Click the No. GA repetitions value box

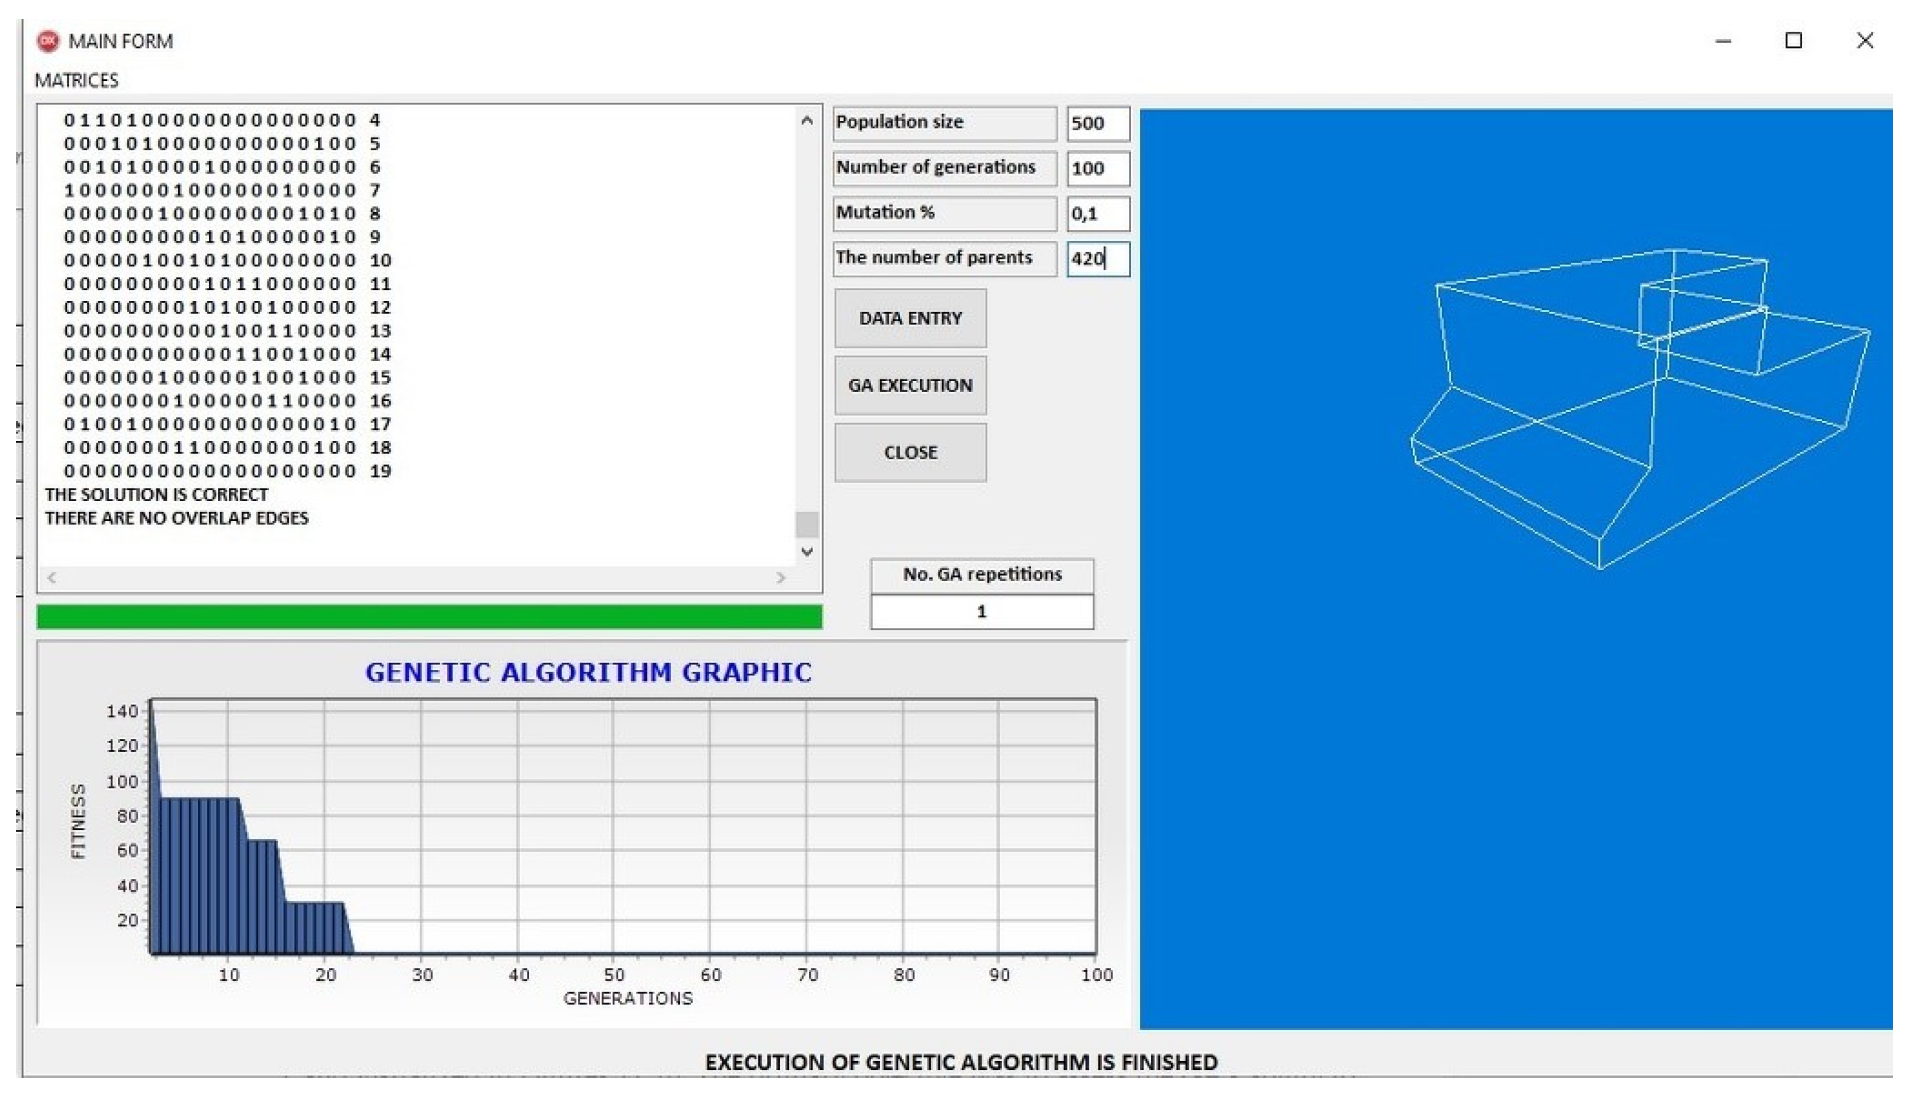coord(981,611)
